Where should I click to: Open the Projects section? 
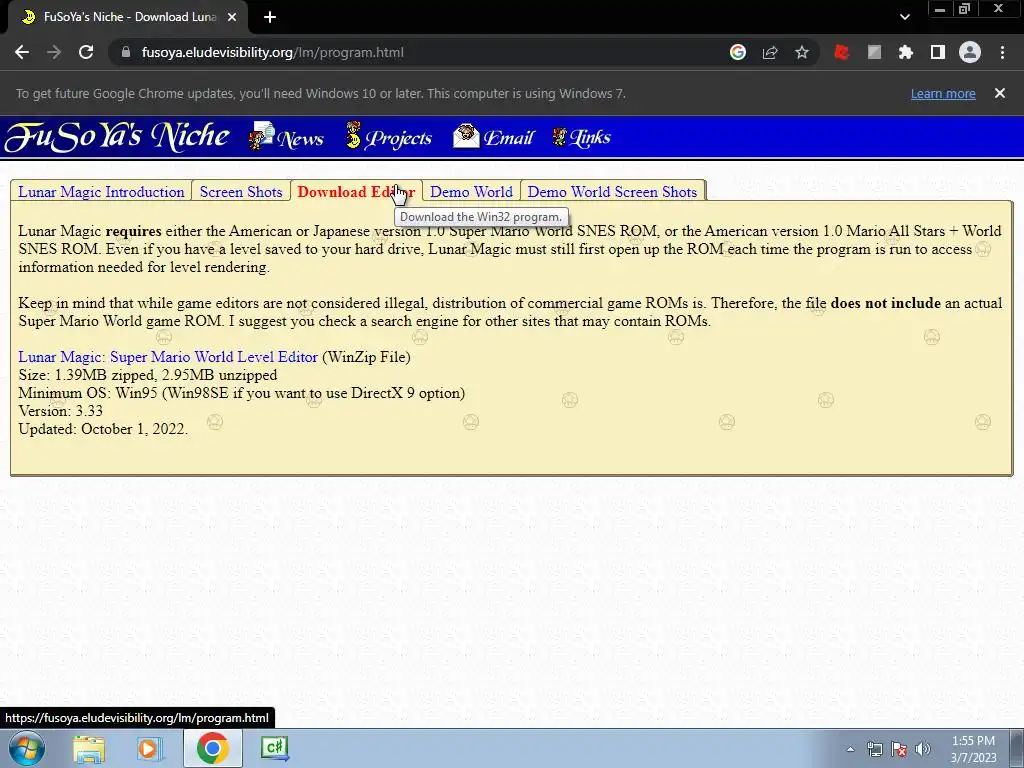389,136
